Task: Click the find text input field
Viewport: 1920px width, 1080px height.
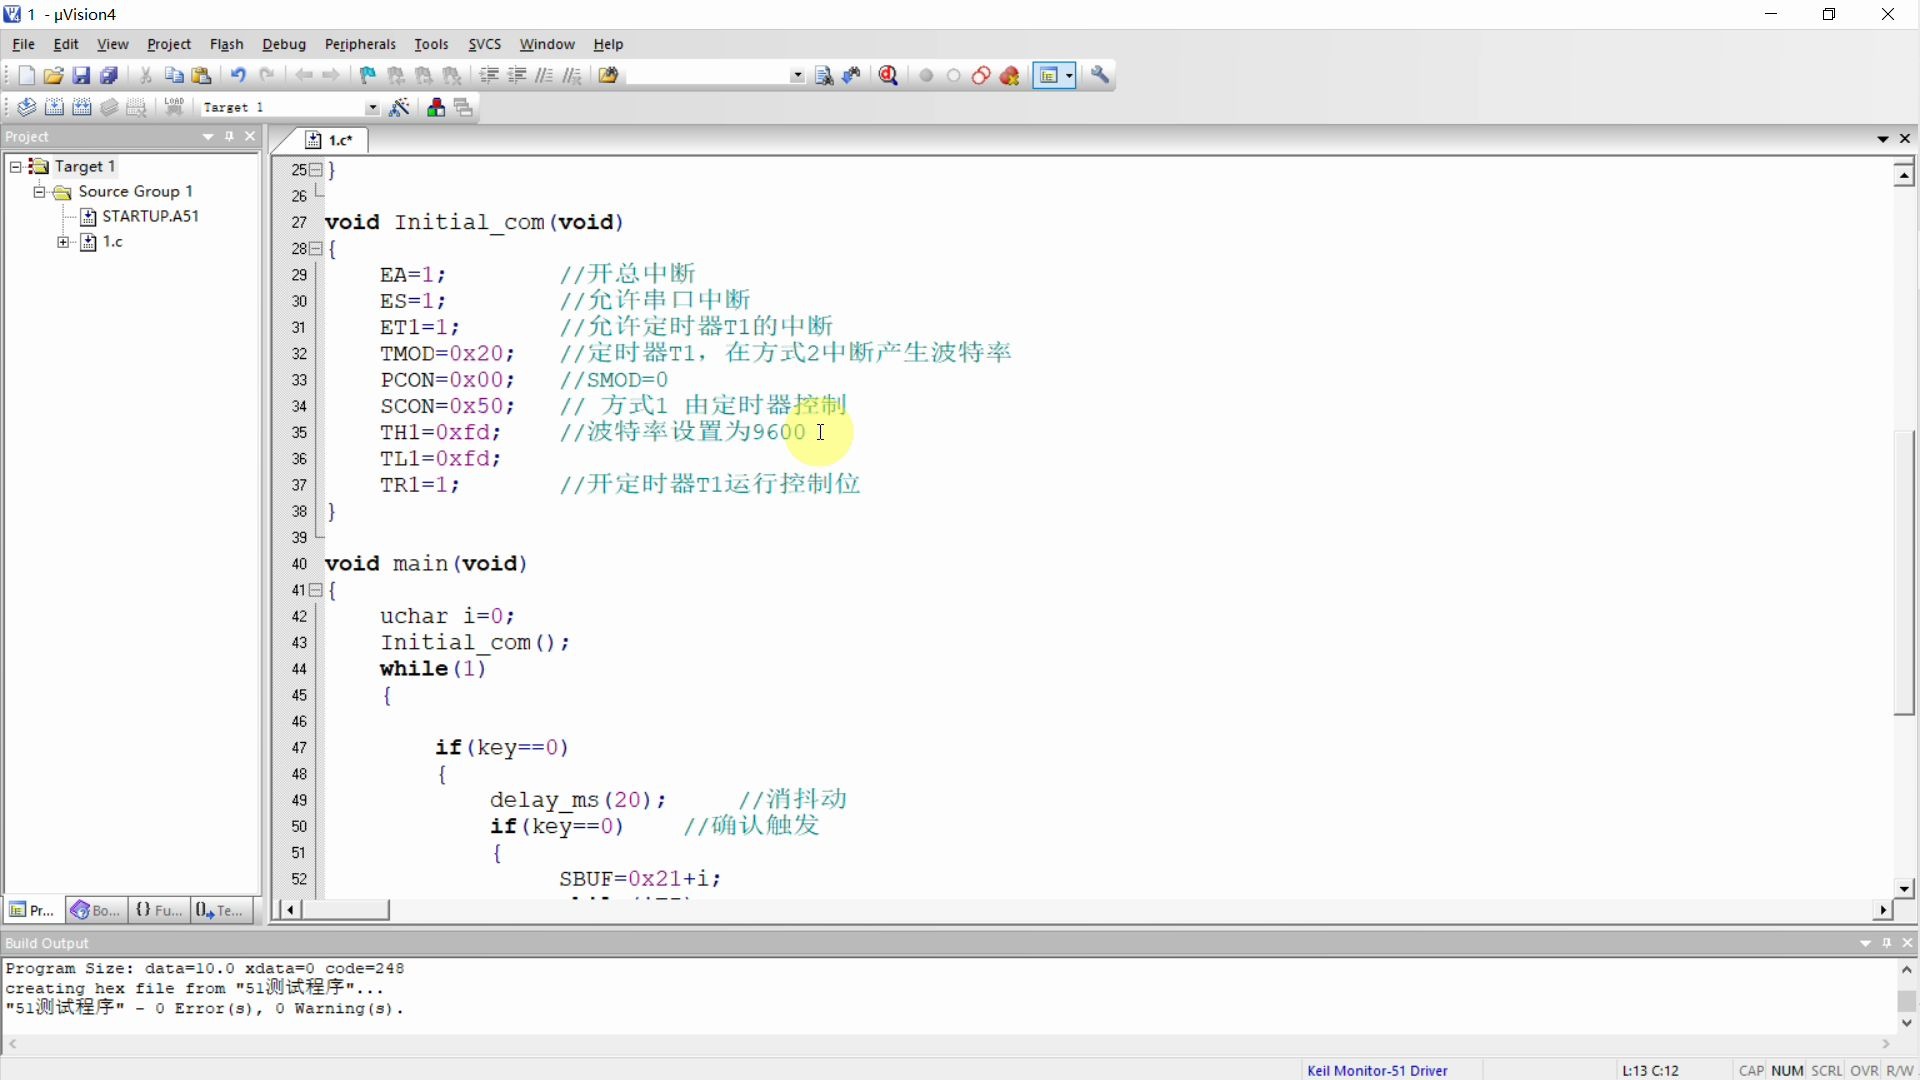Action: [x=706, y=75]
